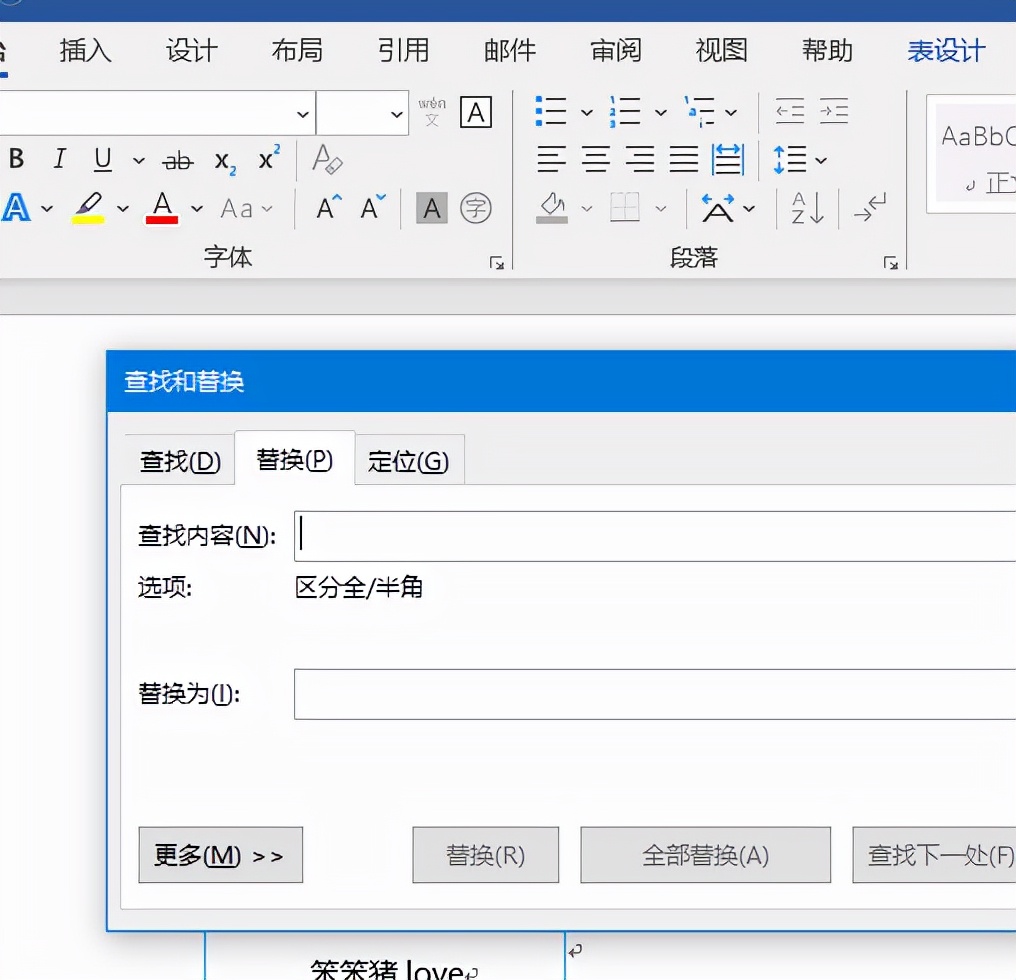
Task: Open font name dropdown
Action: [x=303, y=114]
